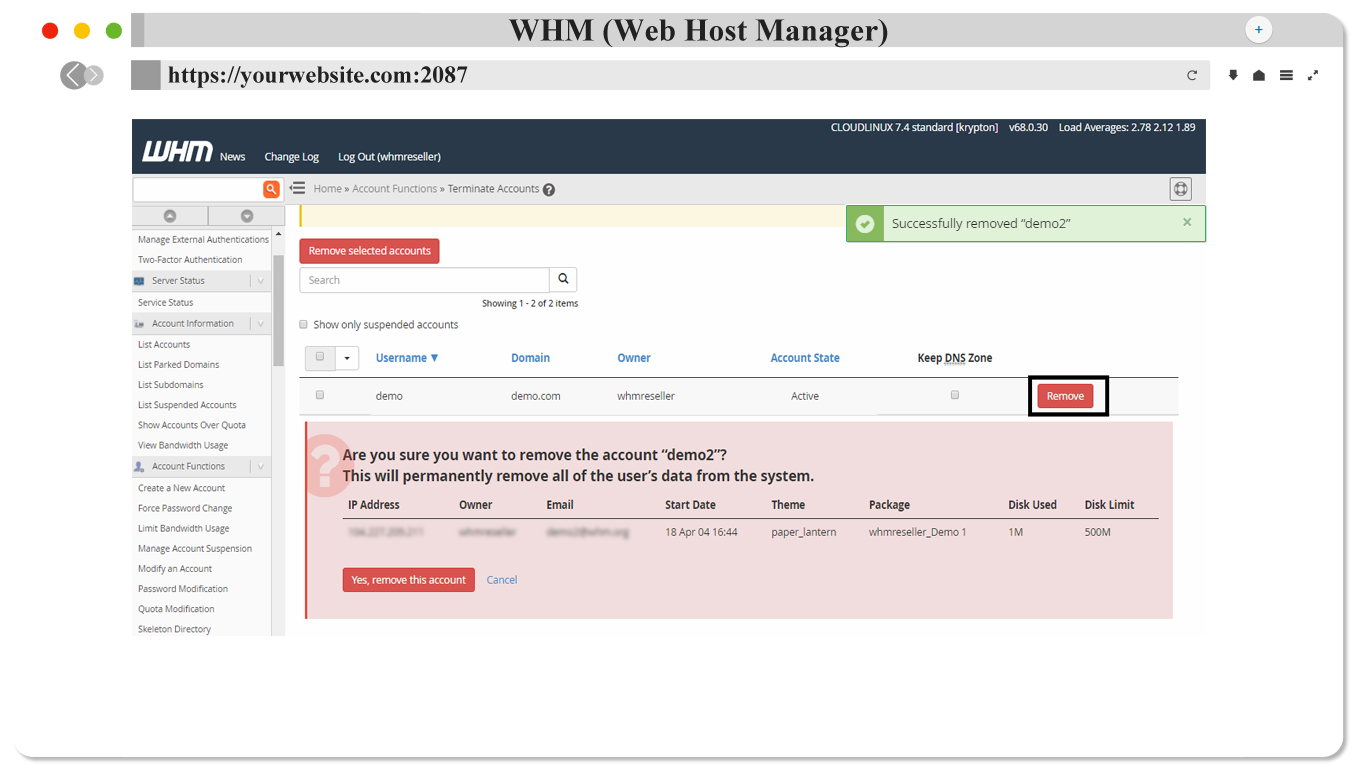
Task: Open List Suspended Accounts in sidebar
Action: (x=187, y=405)
